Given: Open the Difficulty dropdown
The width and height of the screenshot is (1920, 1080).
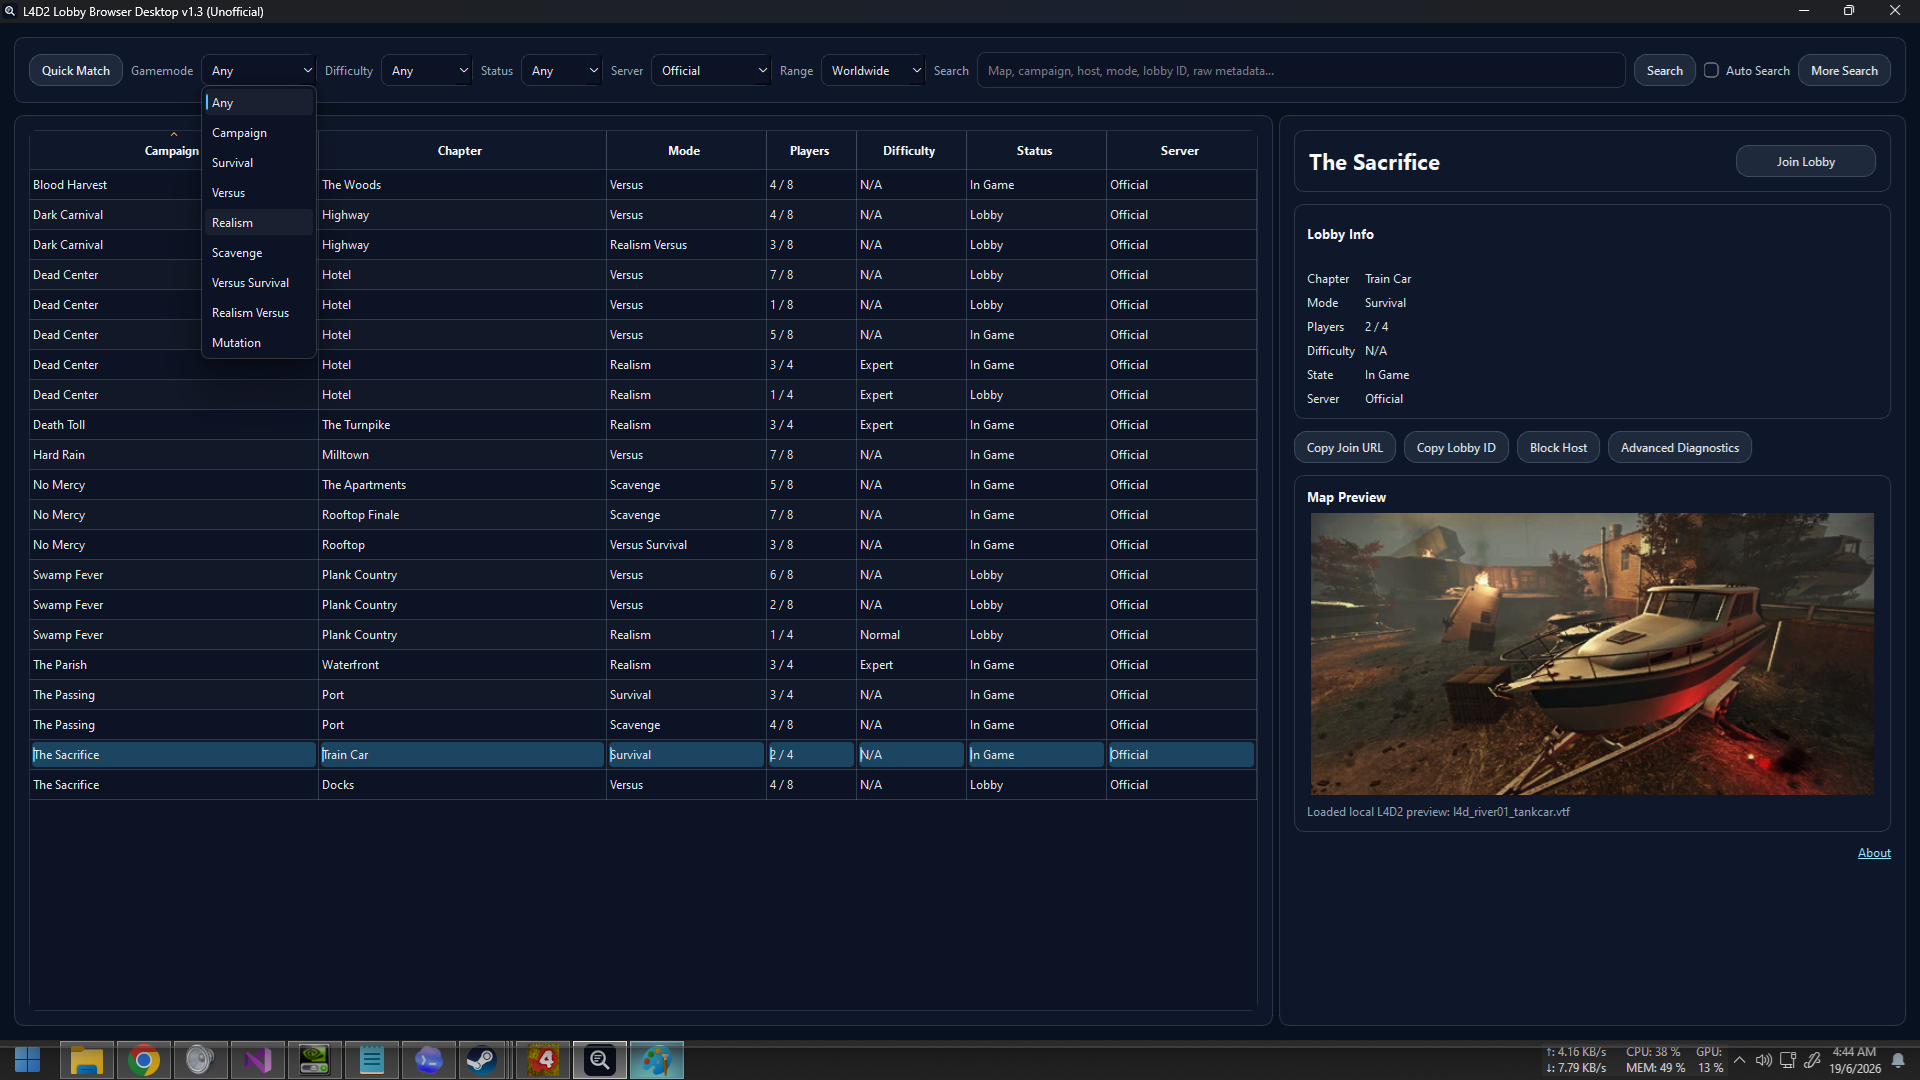Looking at the screenshot, I should 426,70.
